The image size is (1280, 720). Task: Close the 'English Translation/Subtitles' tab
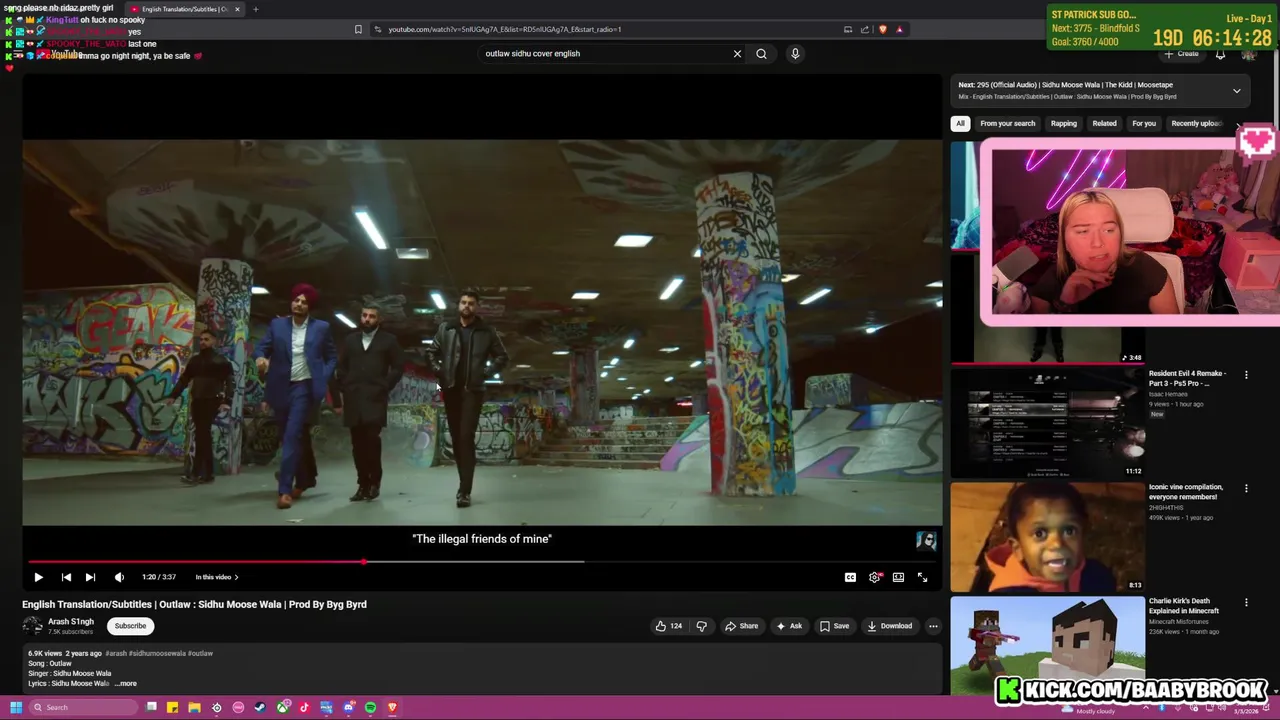(x=237, y=9)
